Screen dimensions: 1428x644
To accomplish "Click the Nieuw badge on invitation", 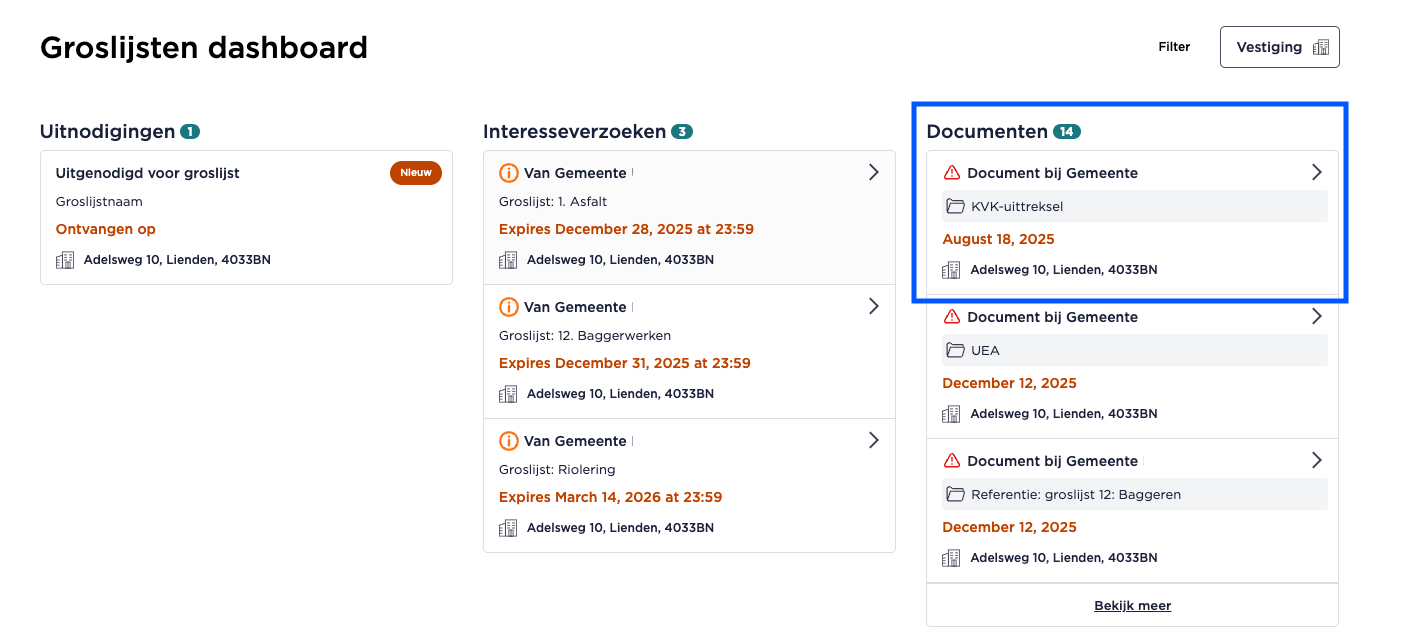I will click(x=415, y=173).
